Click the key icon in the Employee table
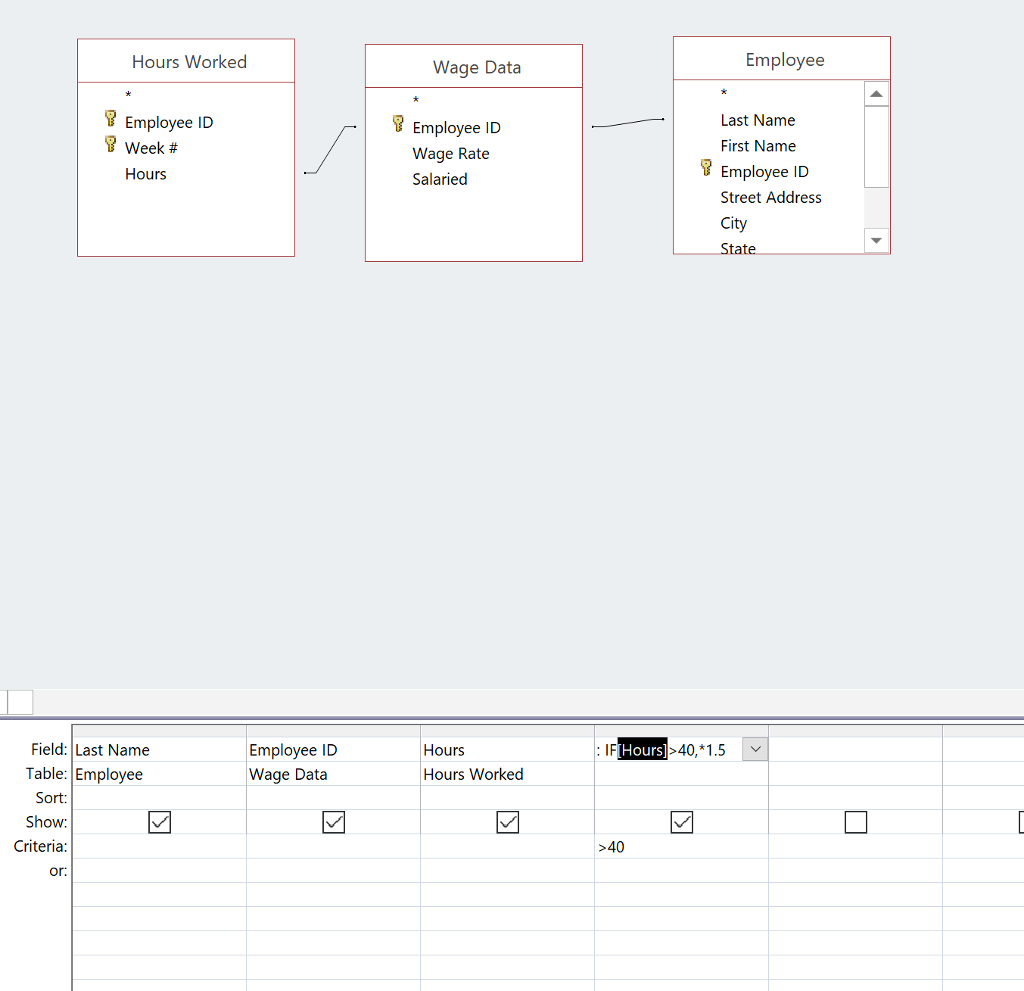Screen dimensions: 1024x991 [707, 168]
